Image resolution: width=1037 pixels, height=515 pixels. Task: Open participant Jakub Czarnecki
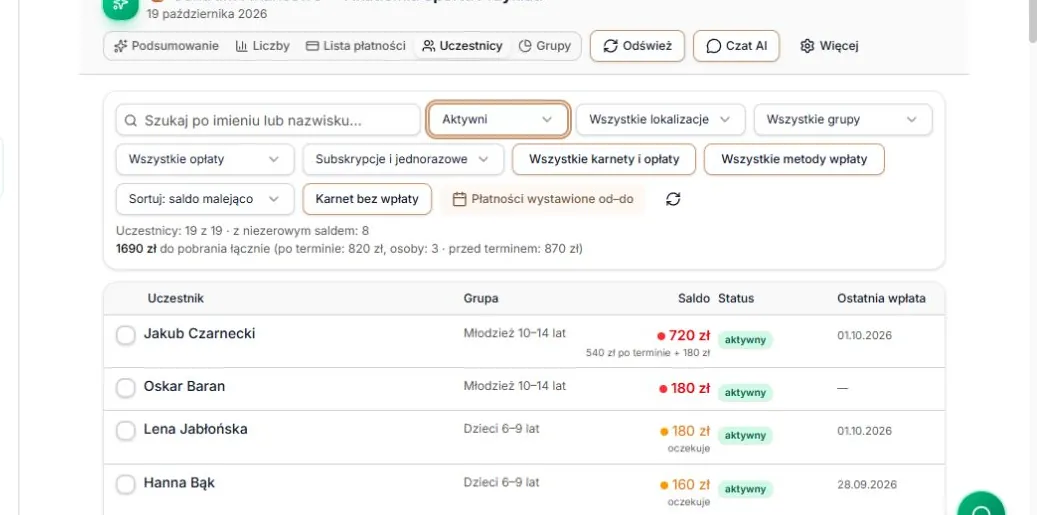(199, 334)
